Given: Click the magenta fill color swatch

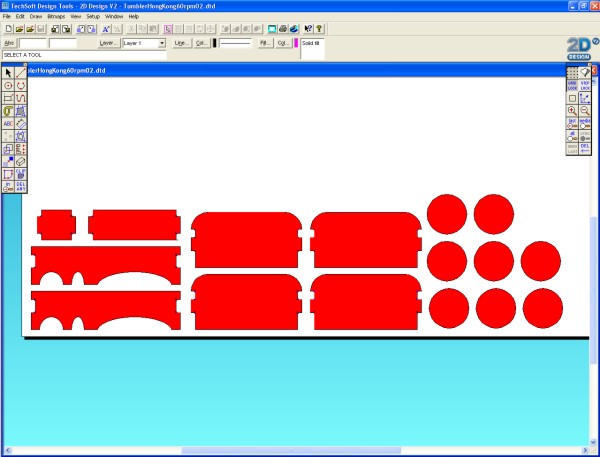Looking at the screenshot, I should point(296,43).
